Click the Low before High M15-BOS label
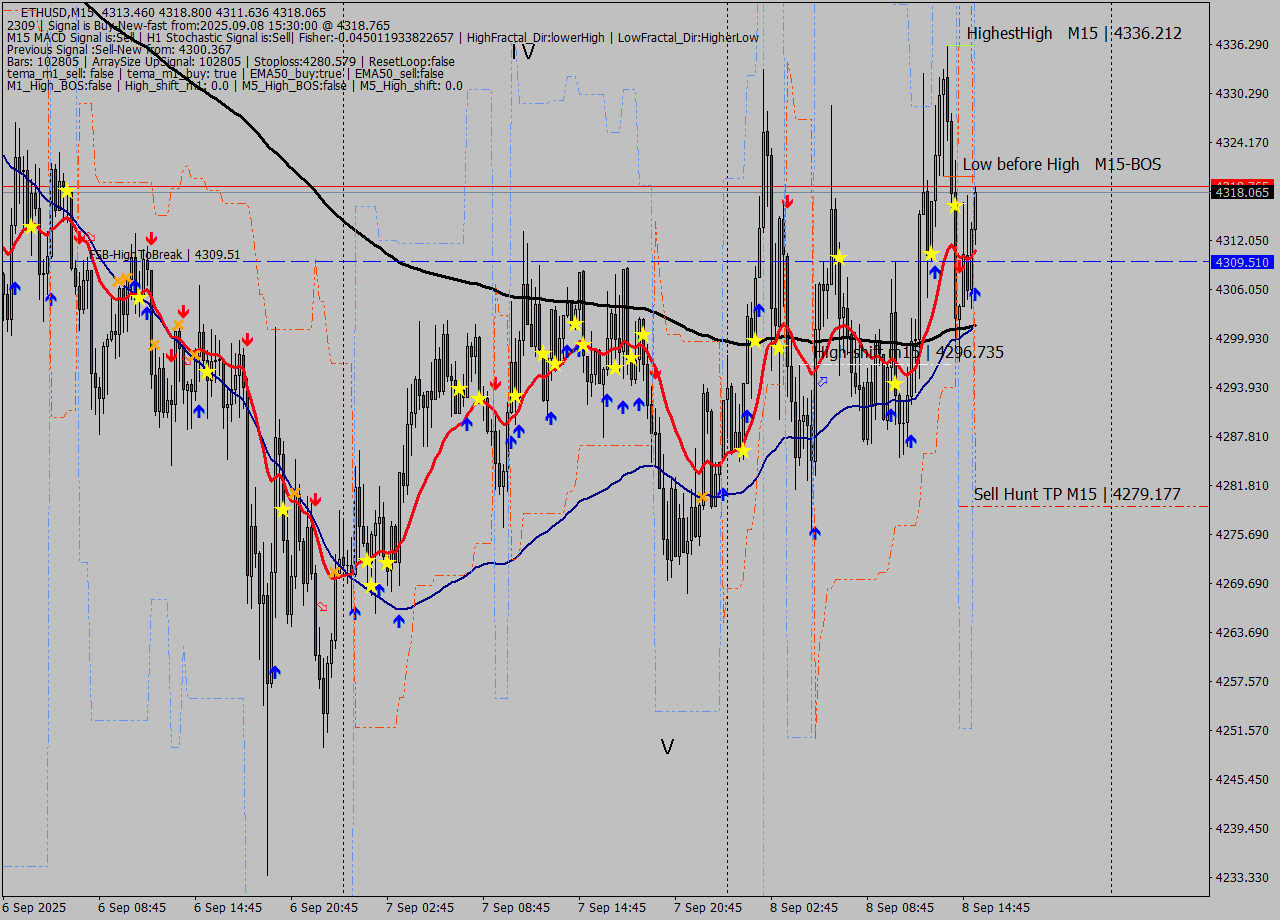 point(1061,164)
